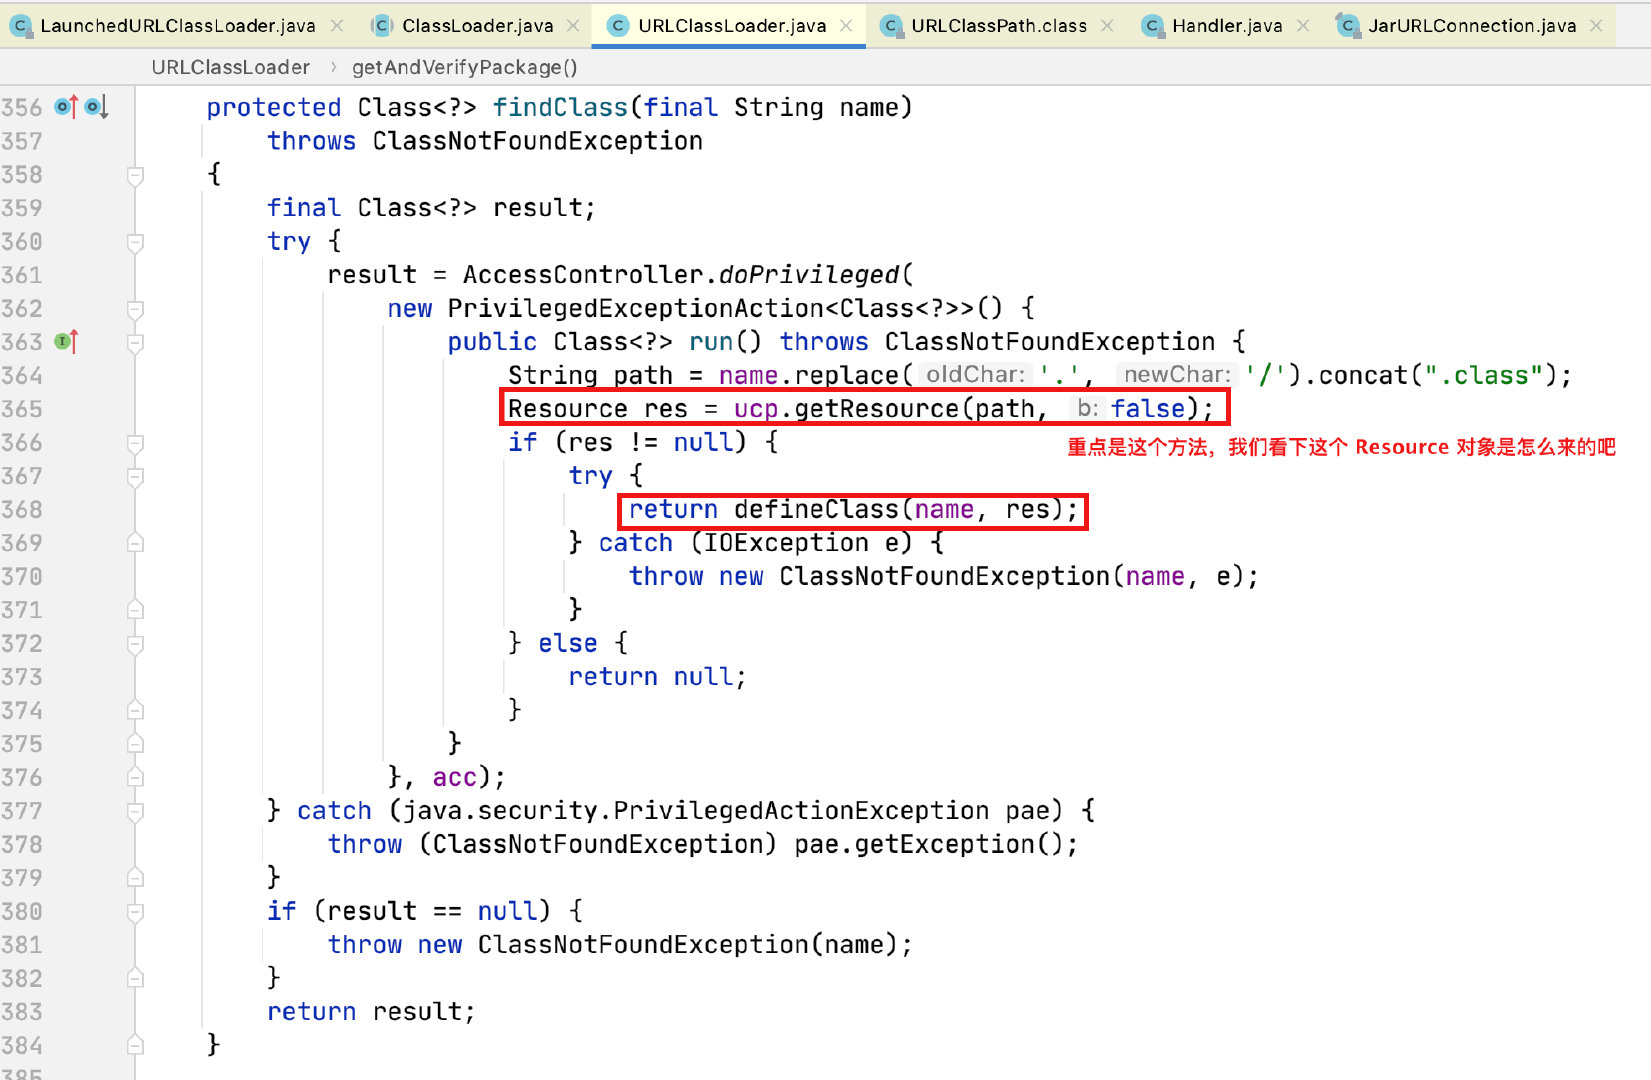Click the getResource call on line 365
This screenshot has width=1651, height=1080.
[x=877, y=409]
